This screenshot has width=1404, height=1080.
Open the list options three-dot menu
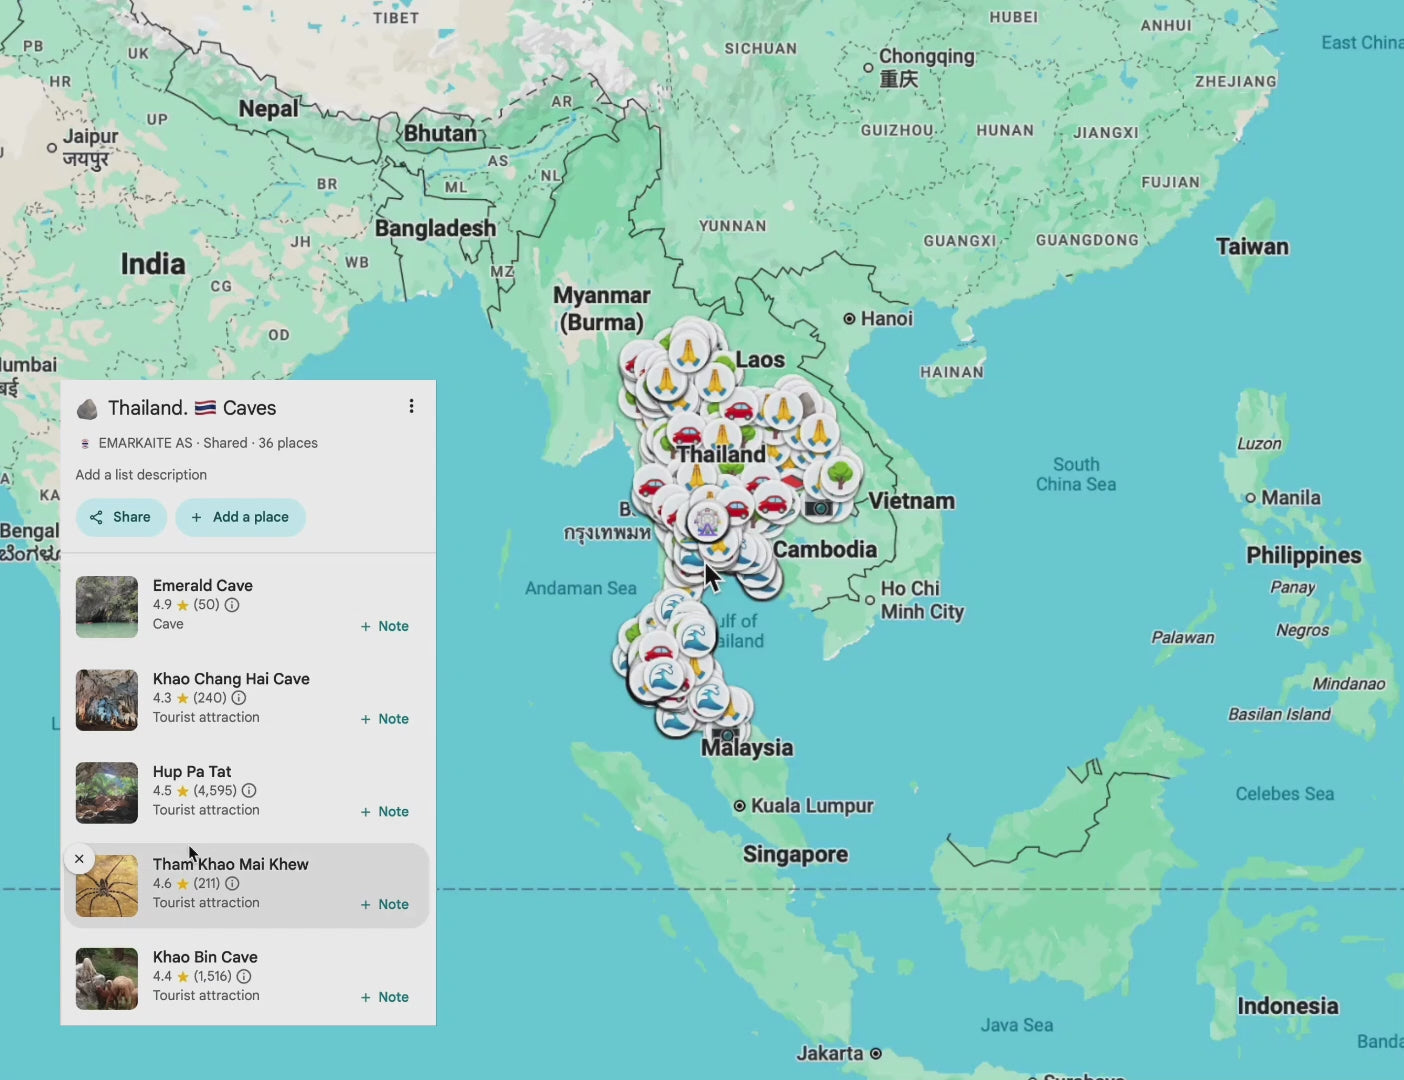pos(411,405)
